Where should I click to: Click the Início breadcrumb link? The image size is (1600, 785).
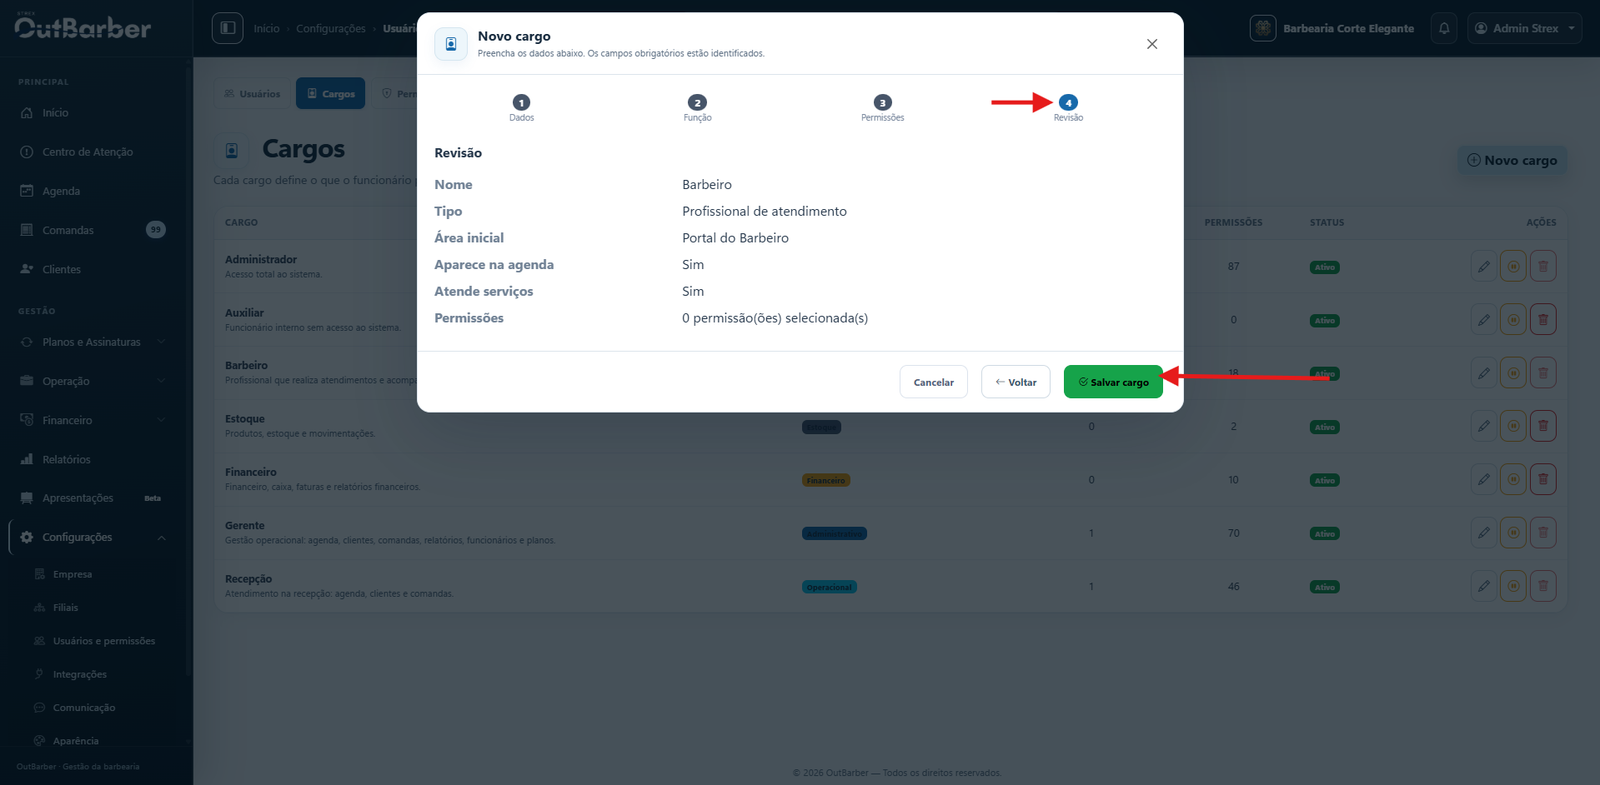pyautogui.click(x=266, y=29)
